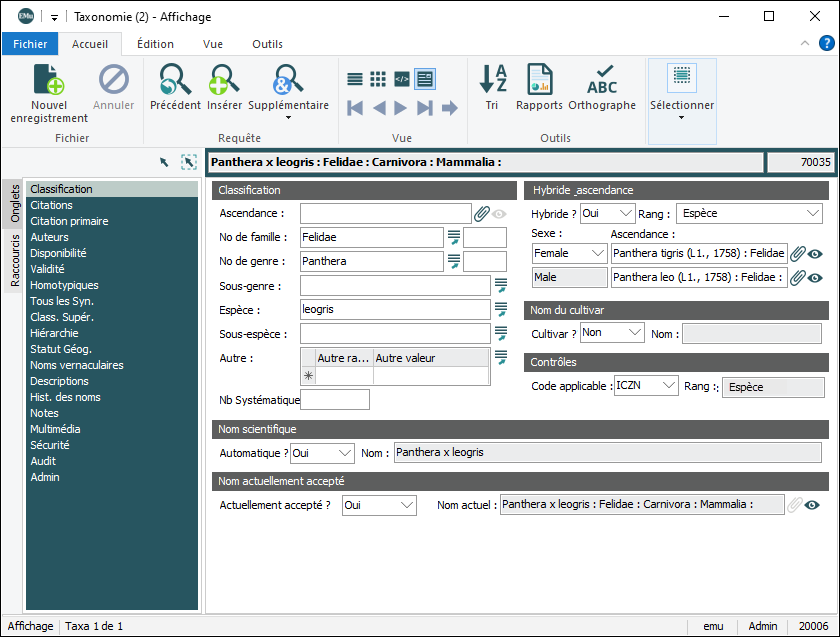The width and height of the screenshot is (840, 637).
Task: Click the Nouvel enregistrement icon
Action: [x=48, y=80]
